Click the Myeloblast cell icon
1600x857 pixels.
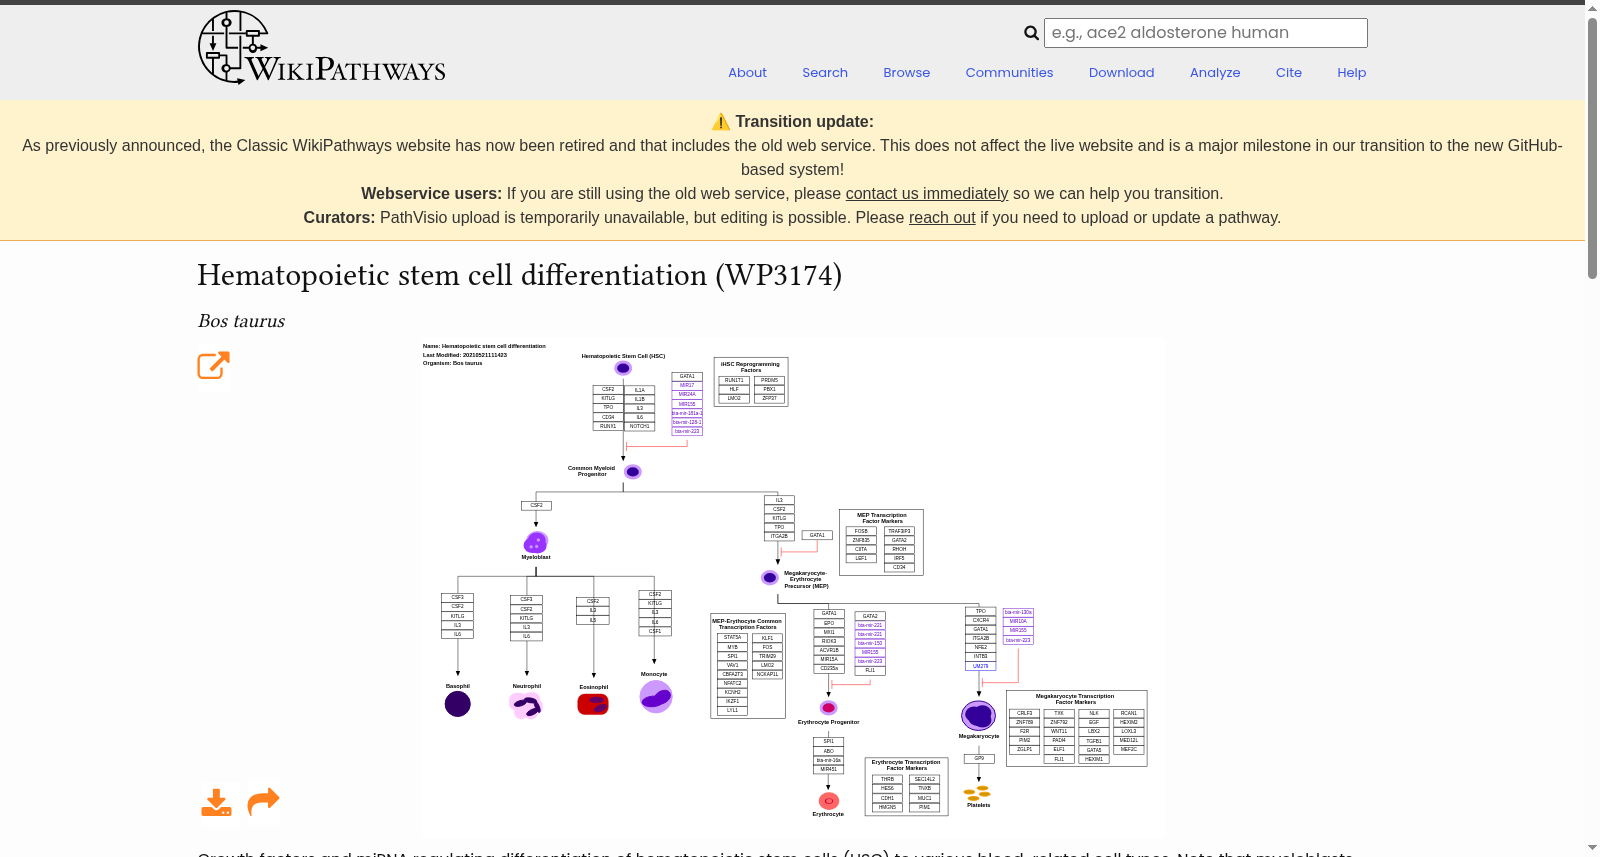tap(536, 542)
